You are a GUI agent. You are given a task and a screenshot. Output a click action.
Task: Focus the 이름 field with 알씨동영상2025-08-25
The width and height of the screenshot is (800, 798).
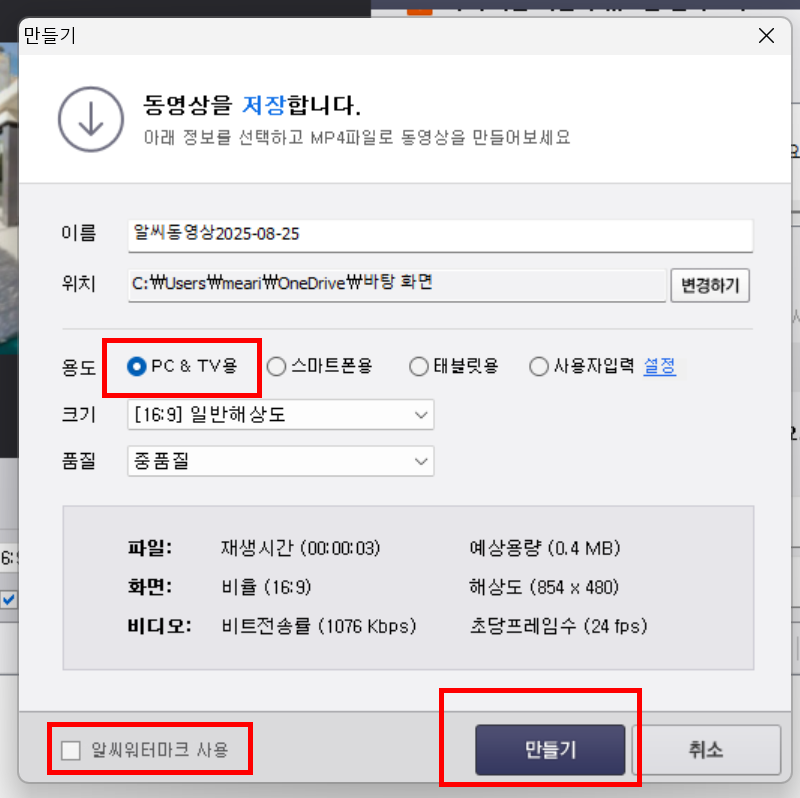[x=440, y=235]
